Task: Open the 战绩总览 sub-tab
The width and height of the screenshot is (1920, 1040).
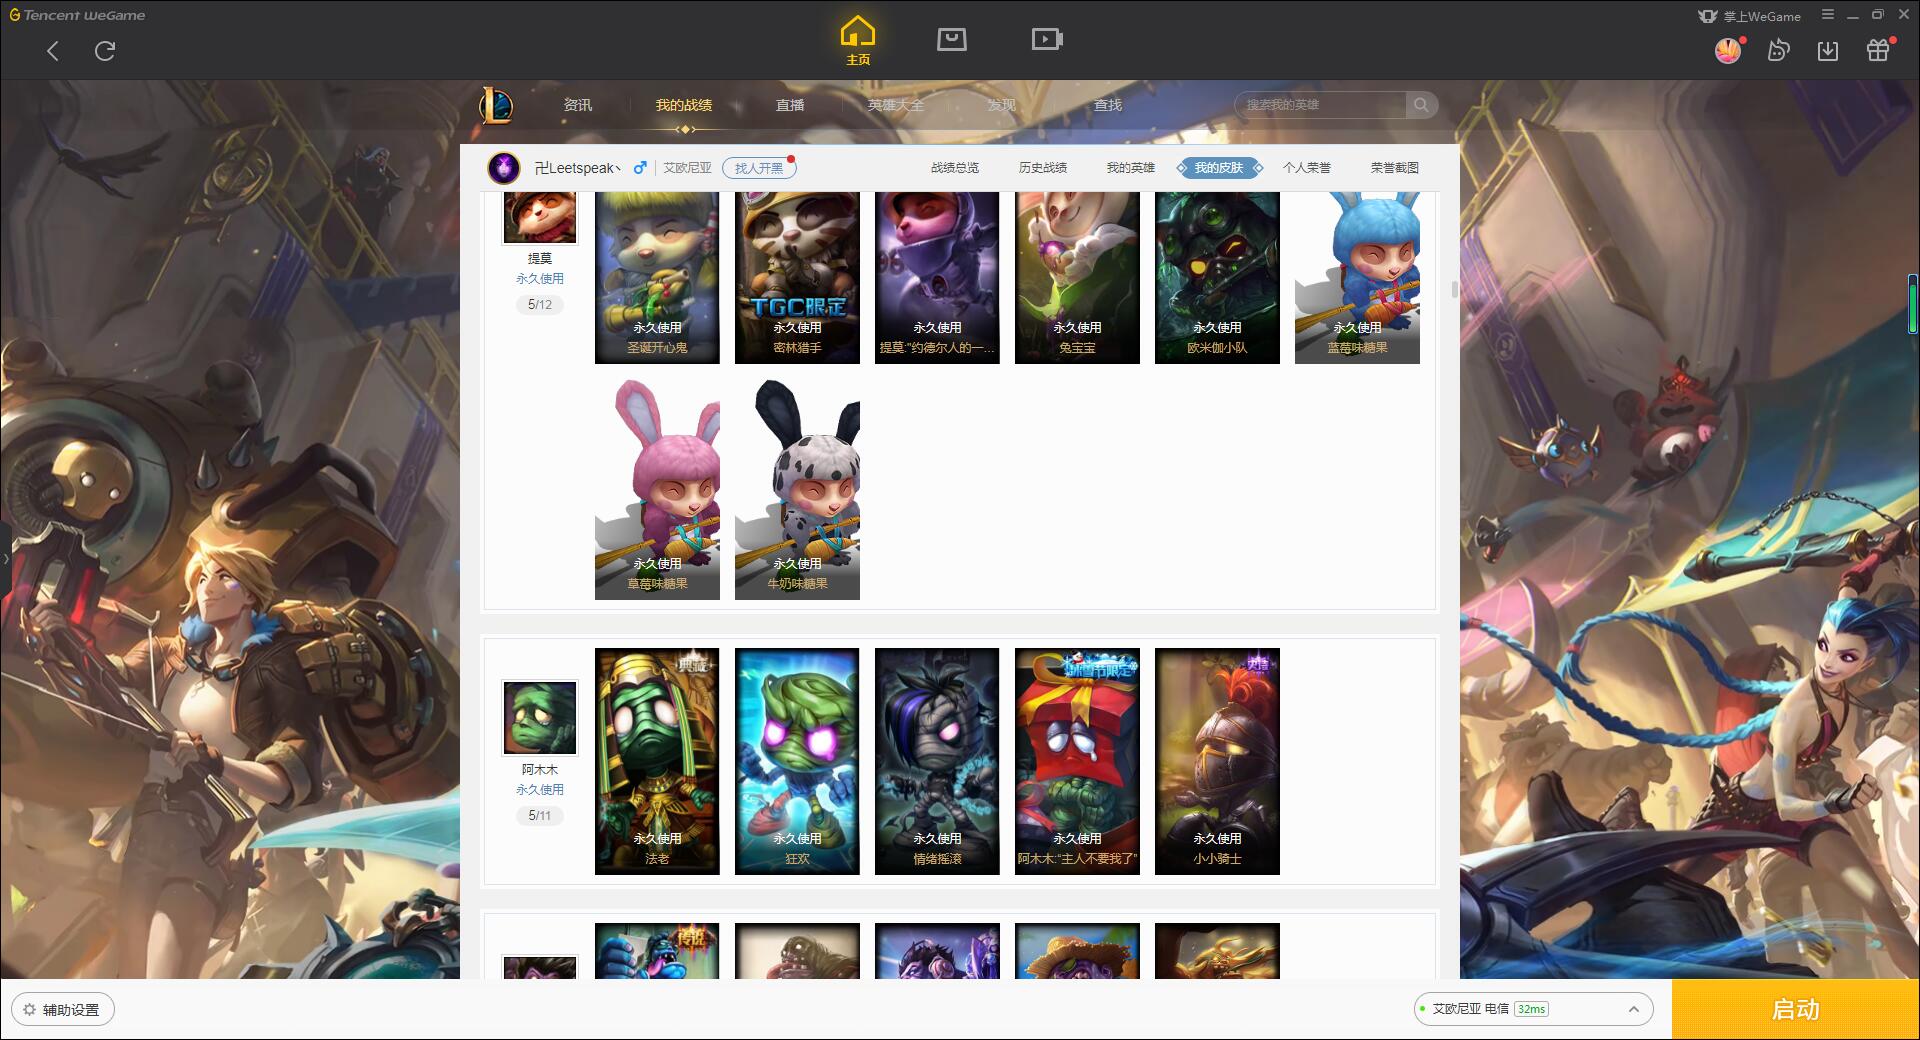Action: (x=955, y=168)
